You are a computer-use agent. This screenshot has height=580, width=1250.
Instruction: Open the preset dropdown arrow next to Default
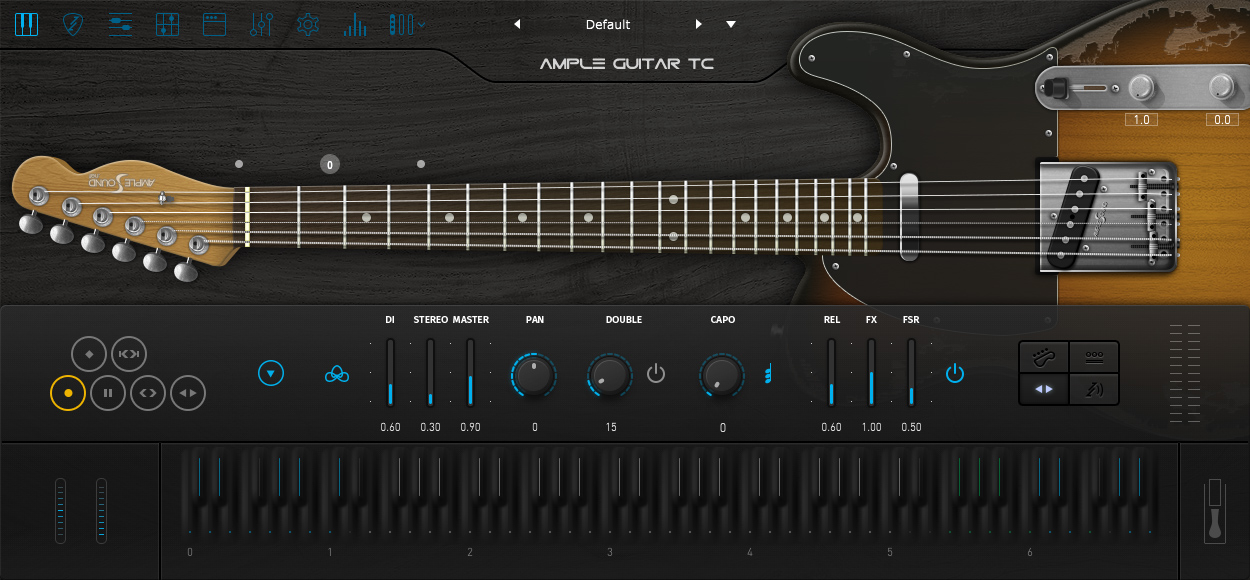pos(731,24)
